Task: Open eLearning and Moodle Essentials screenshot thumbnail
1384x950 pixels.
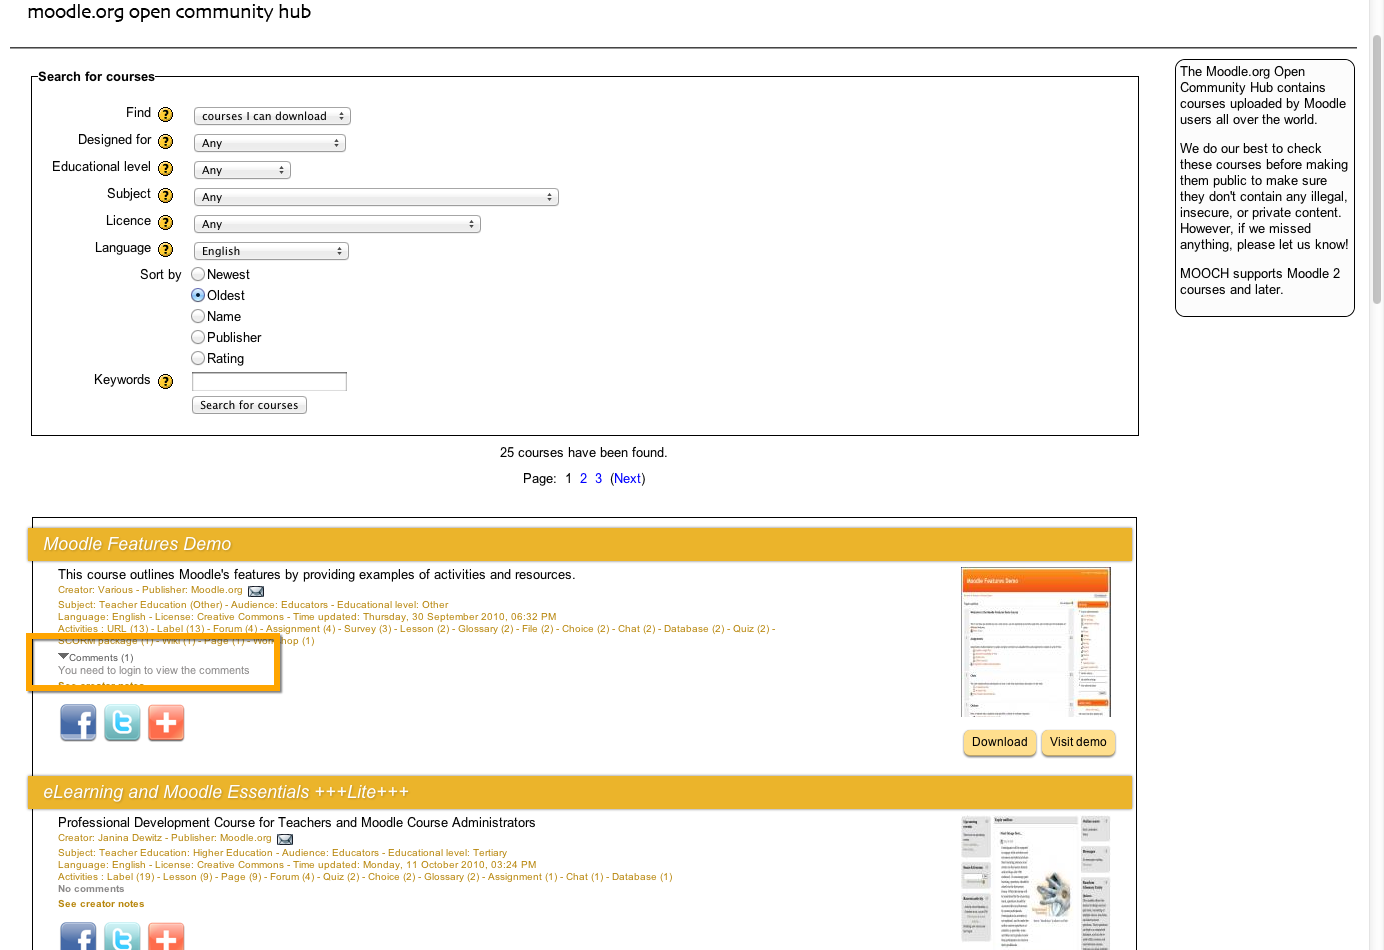Action: (x=1036, y=882)
